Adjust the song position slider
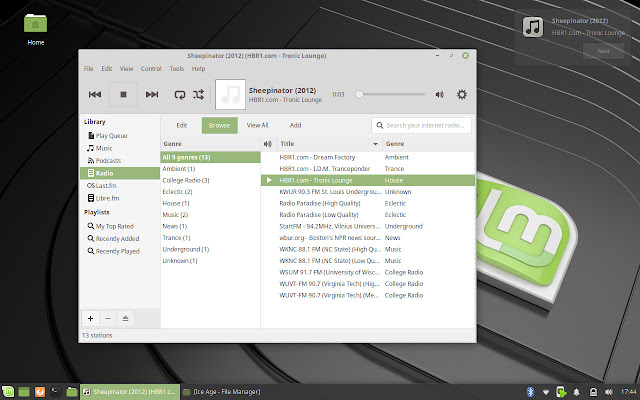The width and height of the screenshot is (640, 400). [391, 94]
